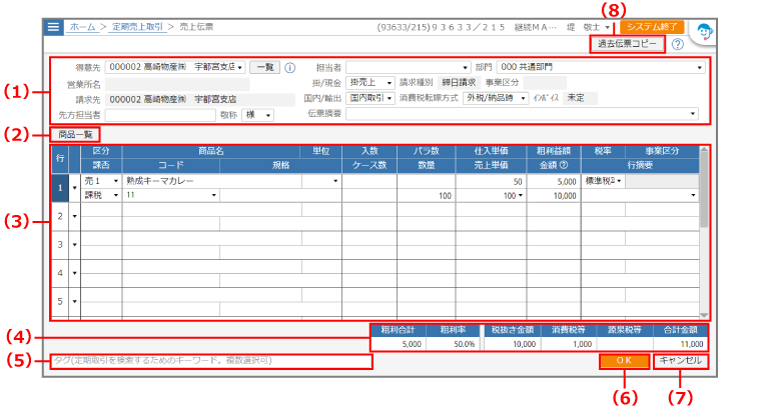Click row 1 数量 100 cell
The width and height of the screenshot is (760, 416).
click(x=427, y=195)
